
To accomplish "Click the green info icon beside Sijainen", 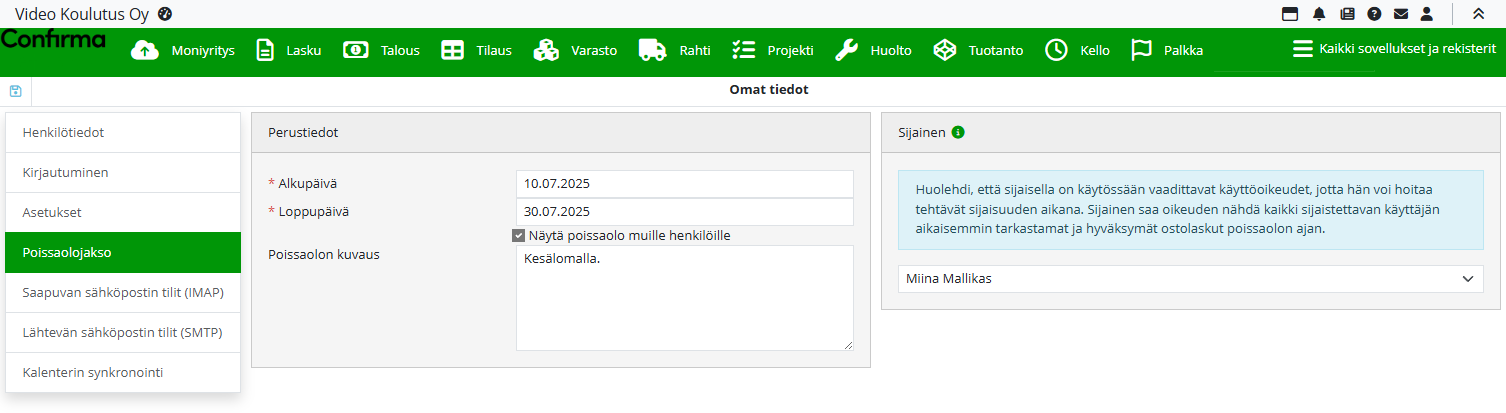I will (958, 132).
